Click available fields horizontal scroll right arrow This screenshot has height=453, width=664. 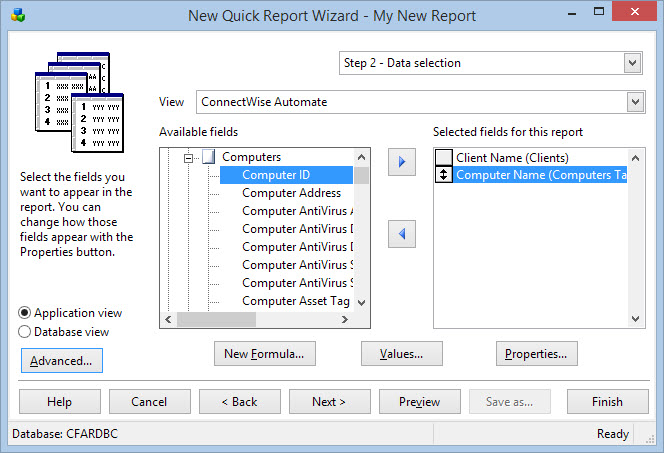[x=345, y=319]
